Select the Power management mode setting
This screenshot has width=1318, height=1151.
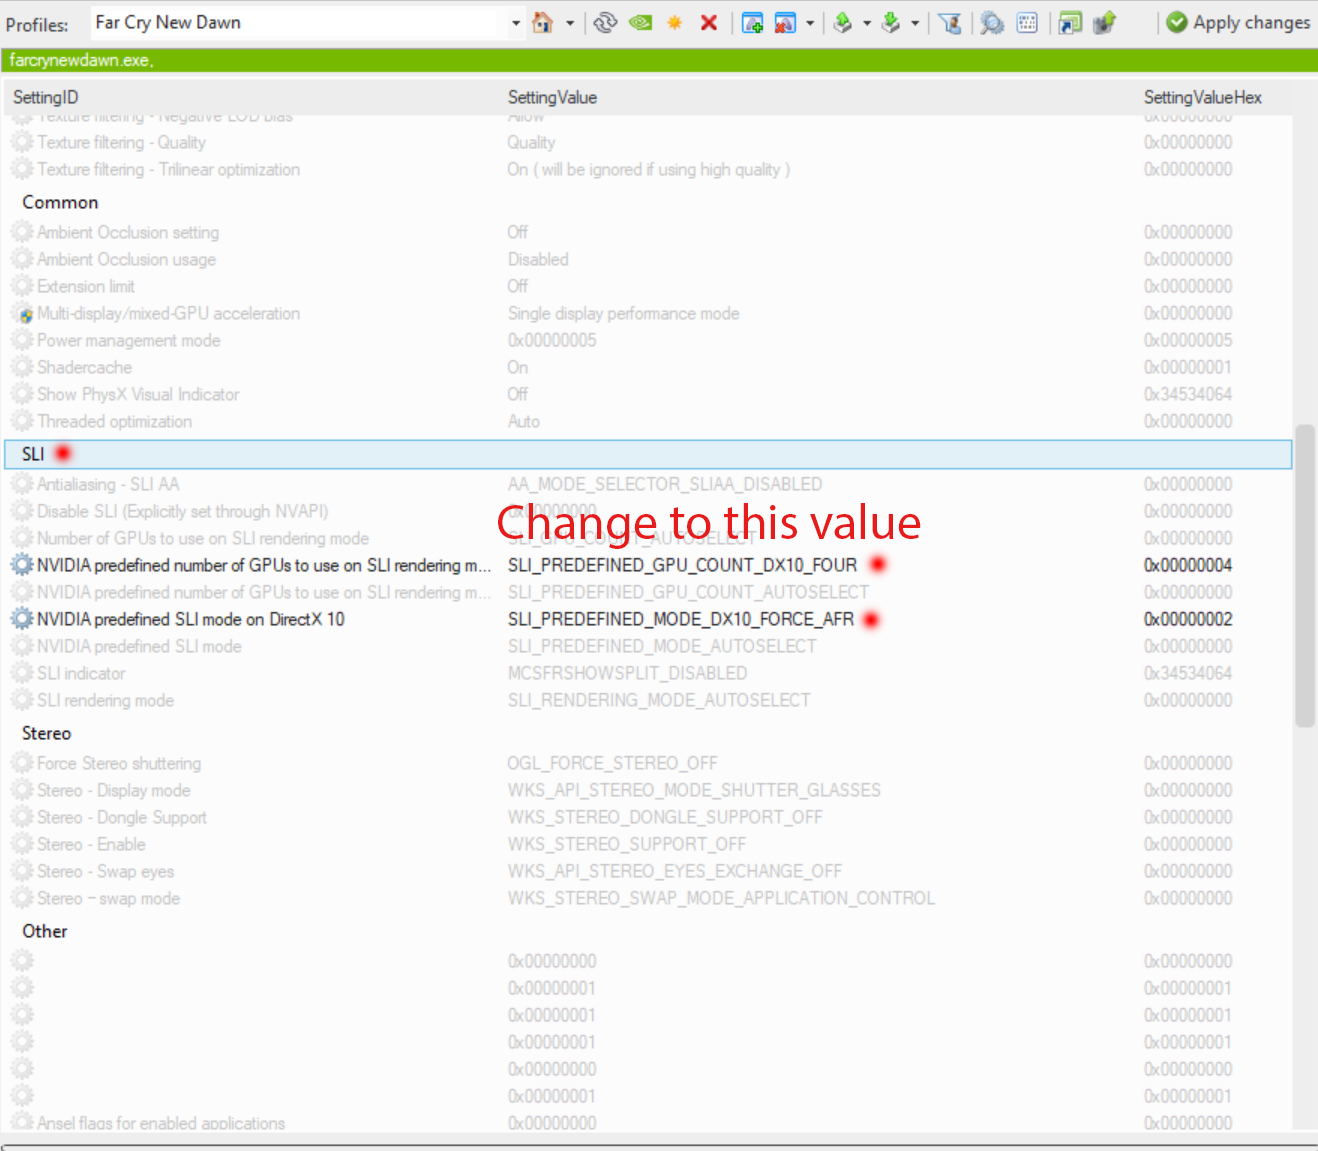pos(129,340)
